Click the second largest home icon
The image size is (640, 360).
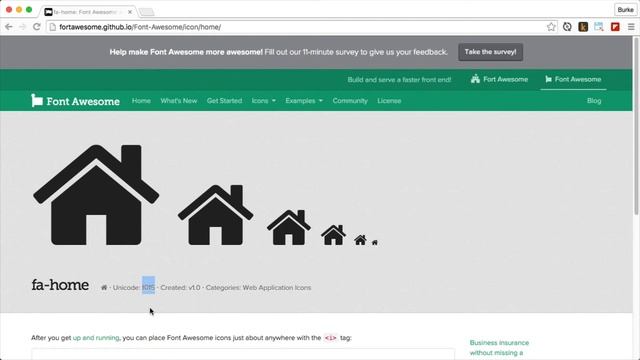(x=216, y=215)
